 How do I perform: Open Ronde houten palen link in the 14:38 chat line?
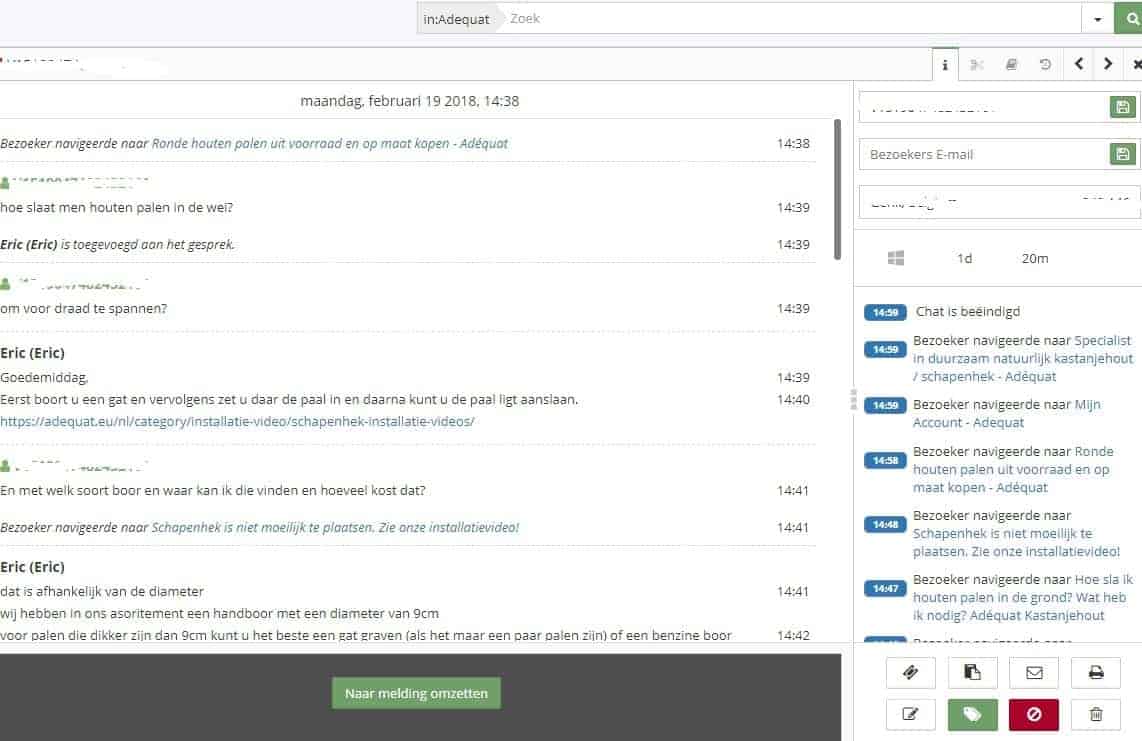point(329,144)
